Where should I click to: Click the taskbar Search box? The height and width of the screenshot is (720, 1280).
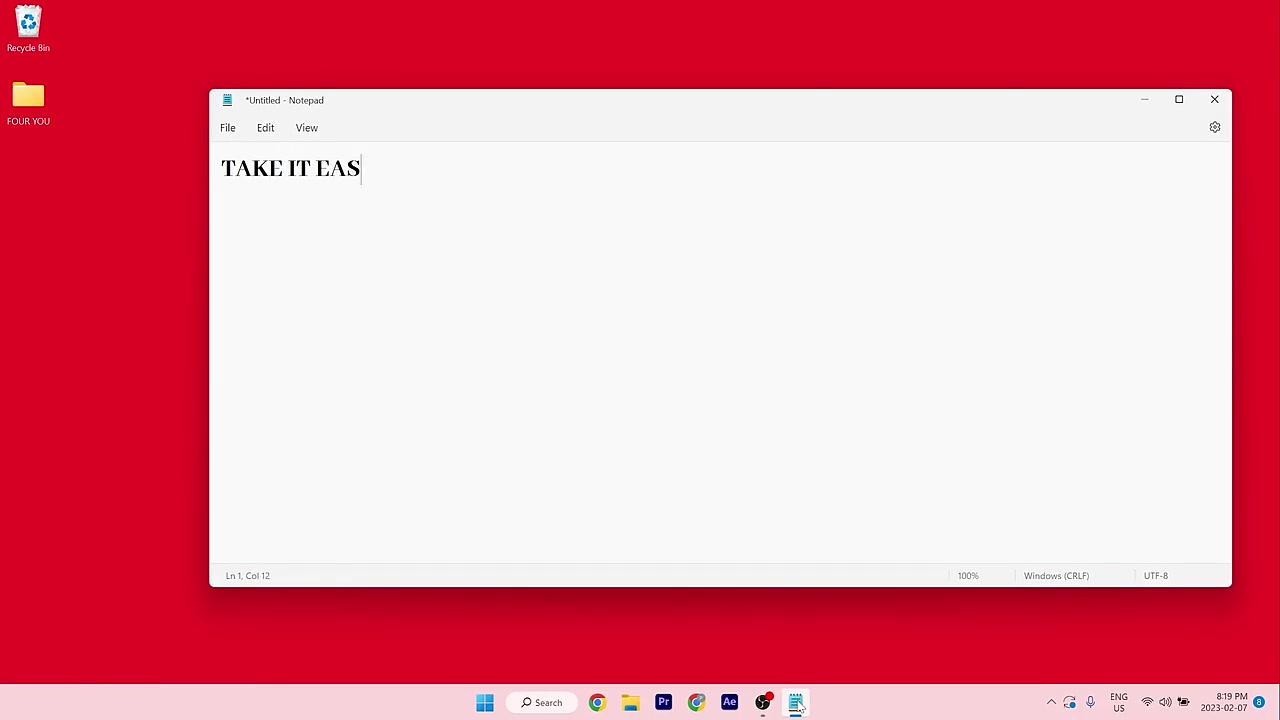point(542,703)
